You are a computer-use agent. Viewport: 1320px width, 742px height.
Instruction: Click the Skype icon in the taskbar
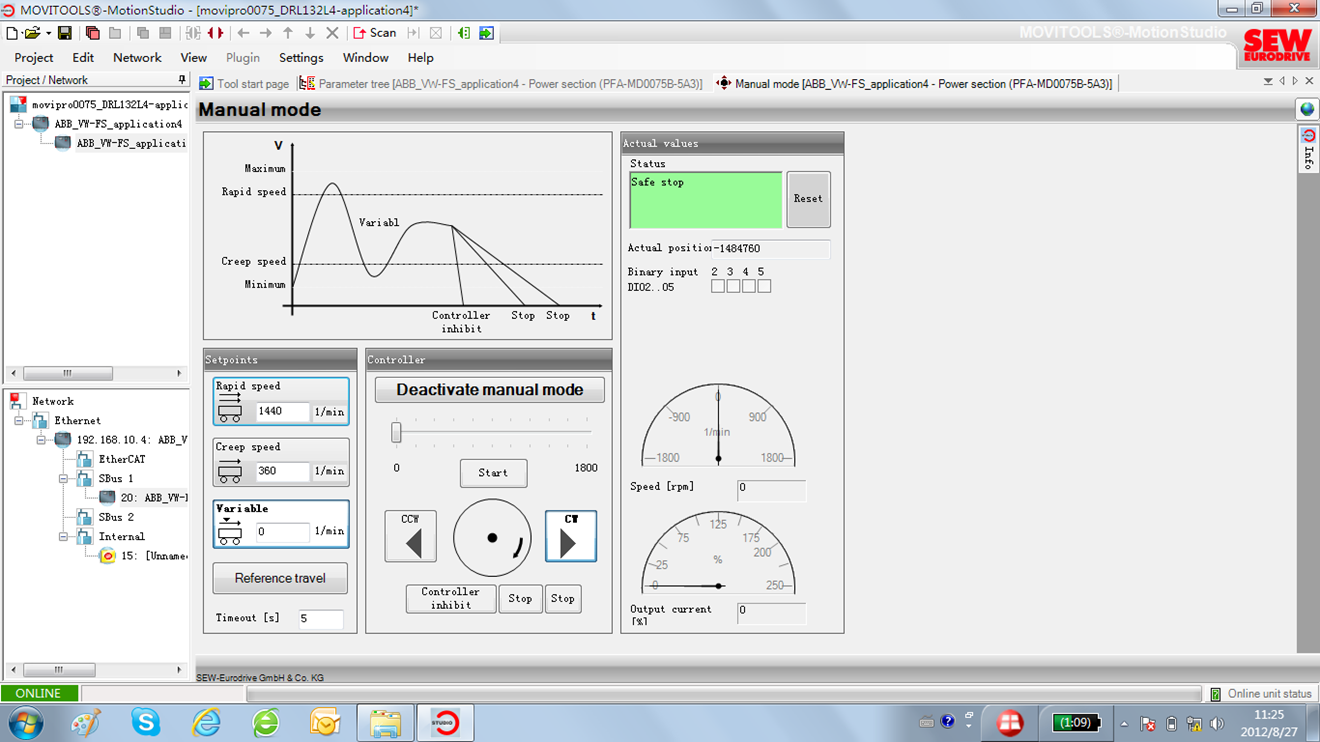tap(146, 721)
